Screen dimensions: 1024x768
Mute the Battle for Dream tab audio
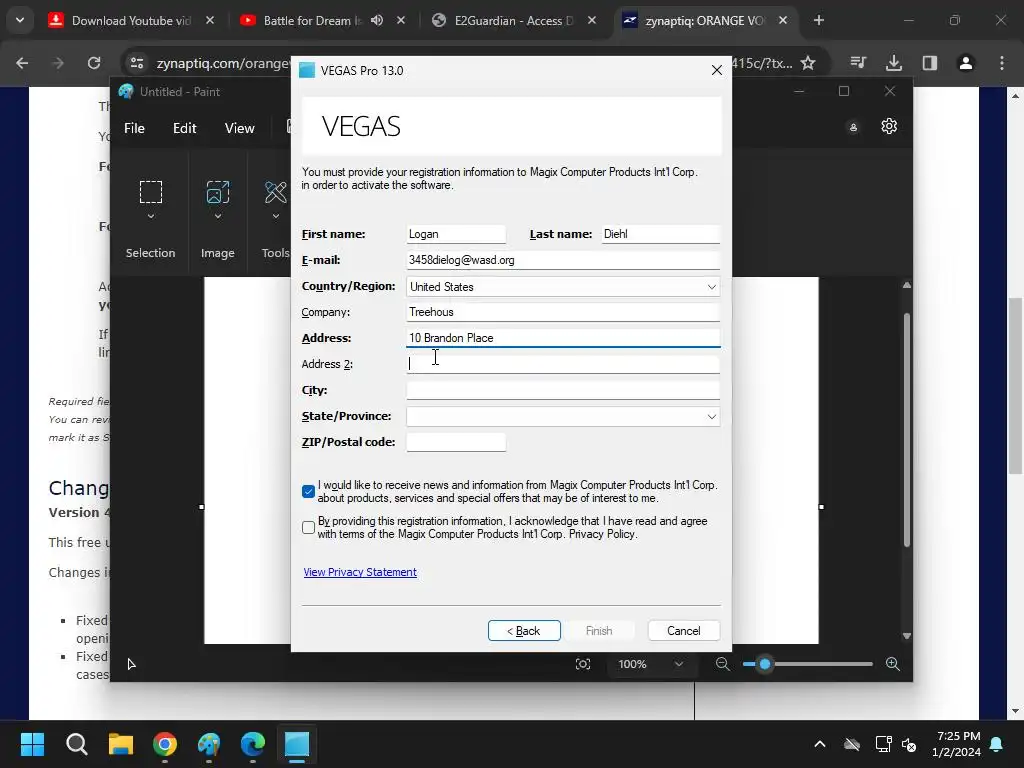[377, 20]
